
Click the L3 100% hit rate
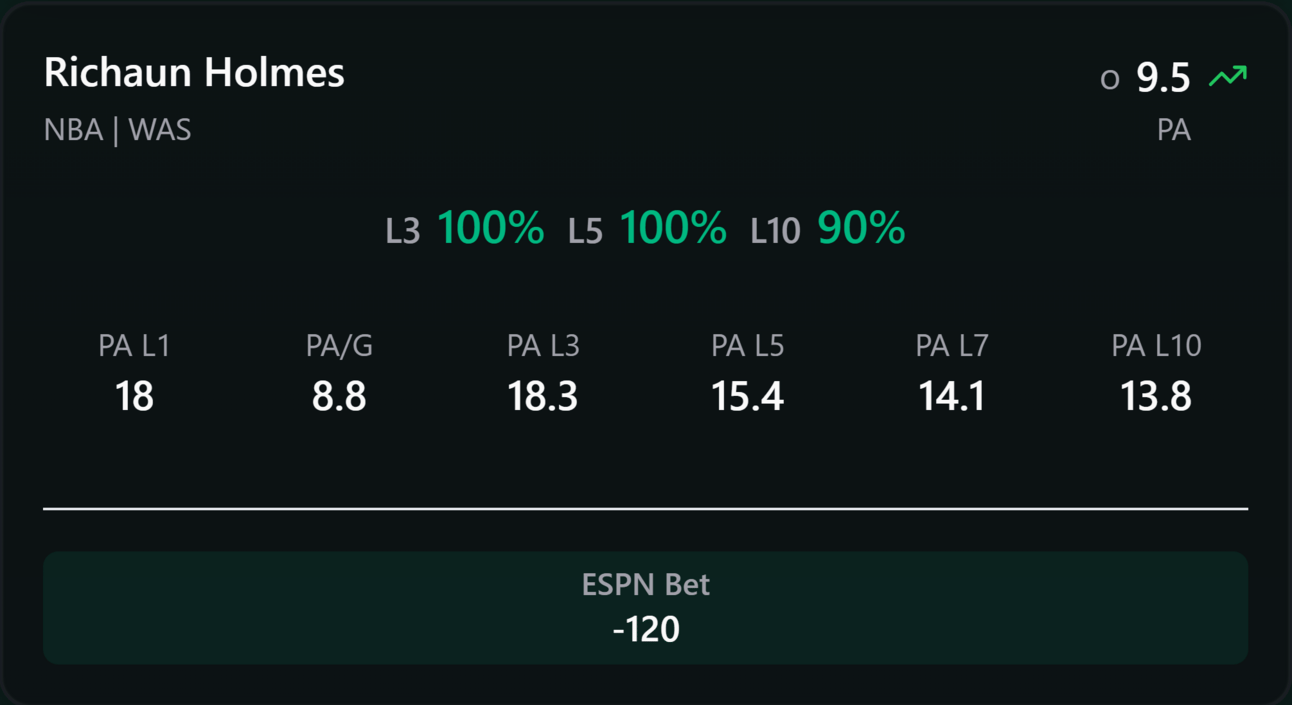click(465, 229)
